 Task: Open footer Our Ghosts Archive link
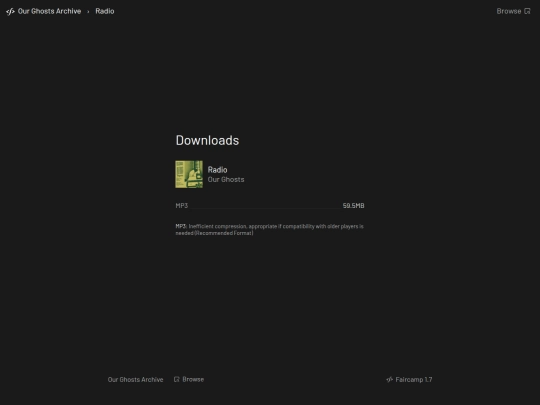coord(135,380)
